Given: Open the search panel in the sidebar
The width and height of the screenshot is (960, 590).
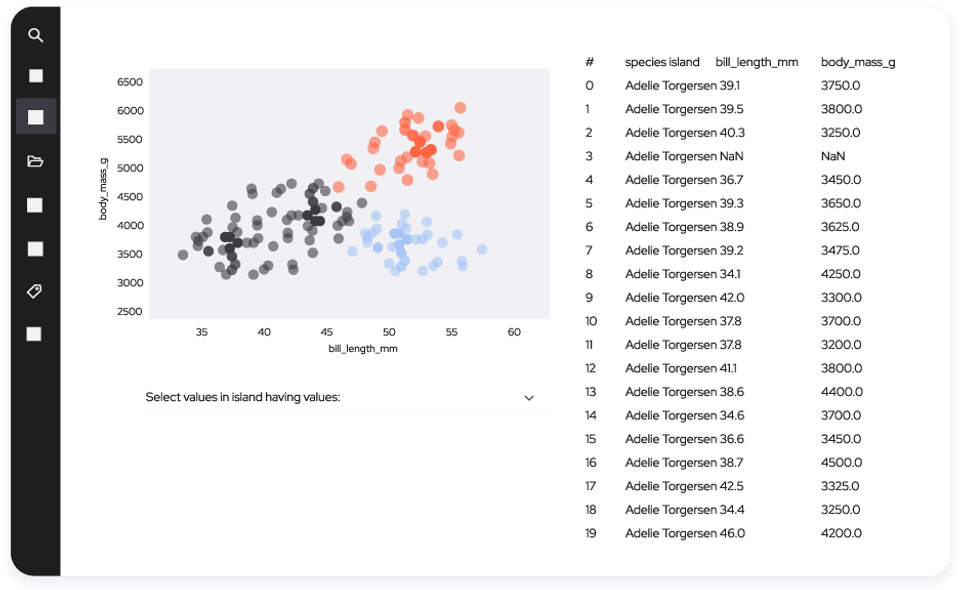Looking at the screenshot, I should tap(36, 35).
